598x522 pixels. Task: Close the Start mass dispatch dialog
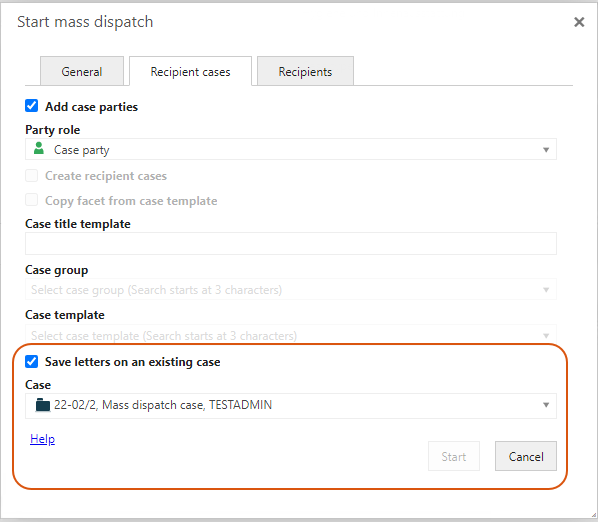[579, 22]
